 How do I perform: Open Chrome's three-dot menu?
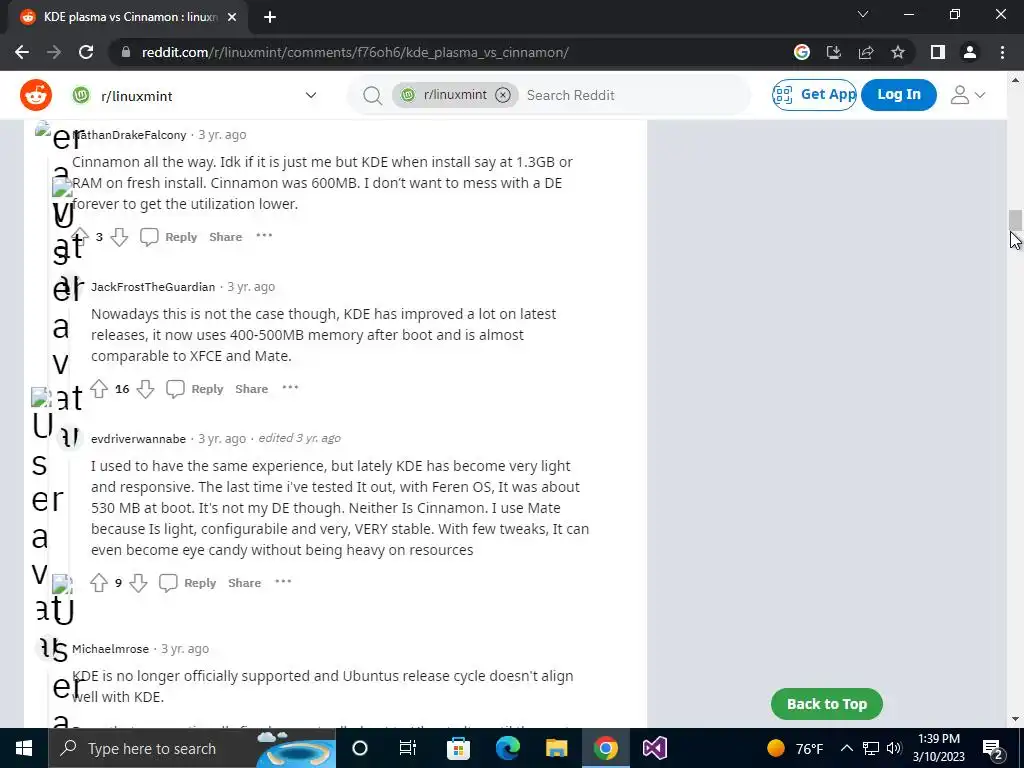[1002, 52]
